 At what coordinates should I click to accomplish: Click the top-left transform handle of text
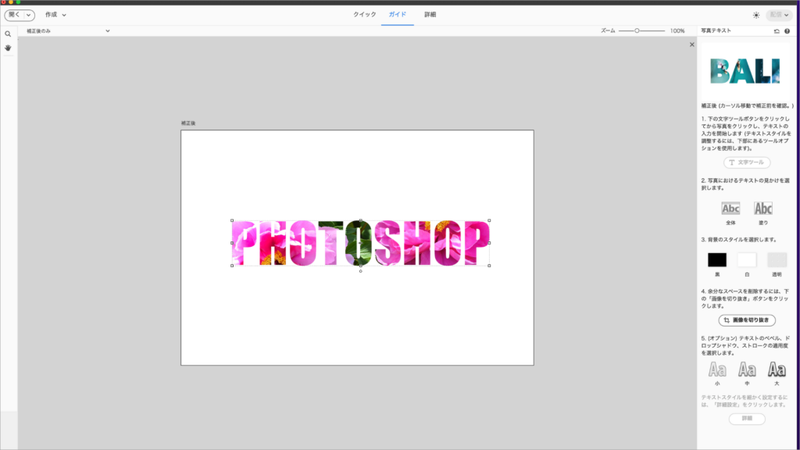[x=232, y=220]
